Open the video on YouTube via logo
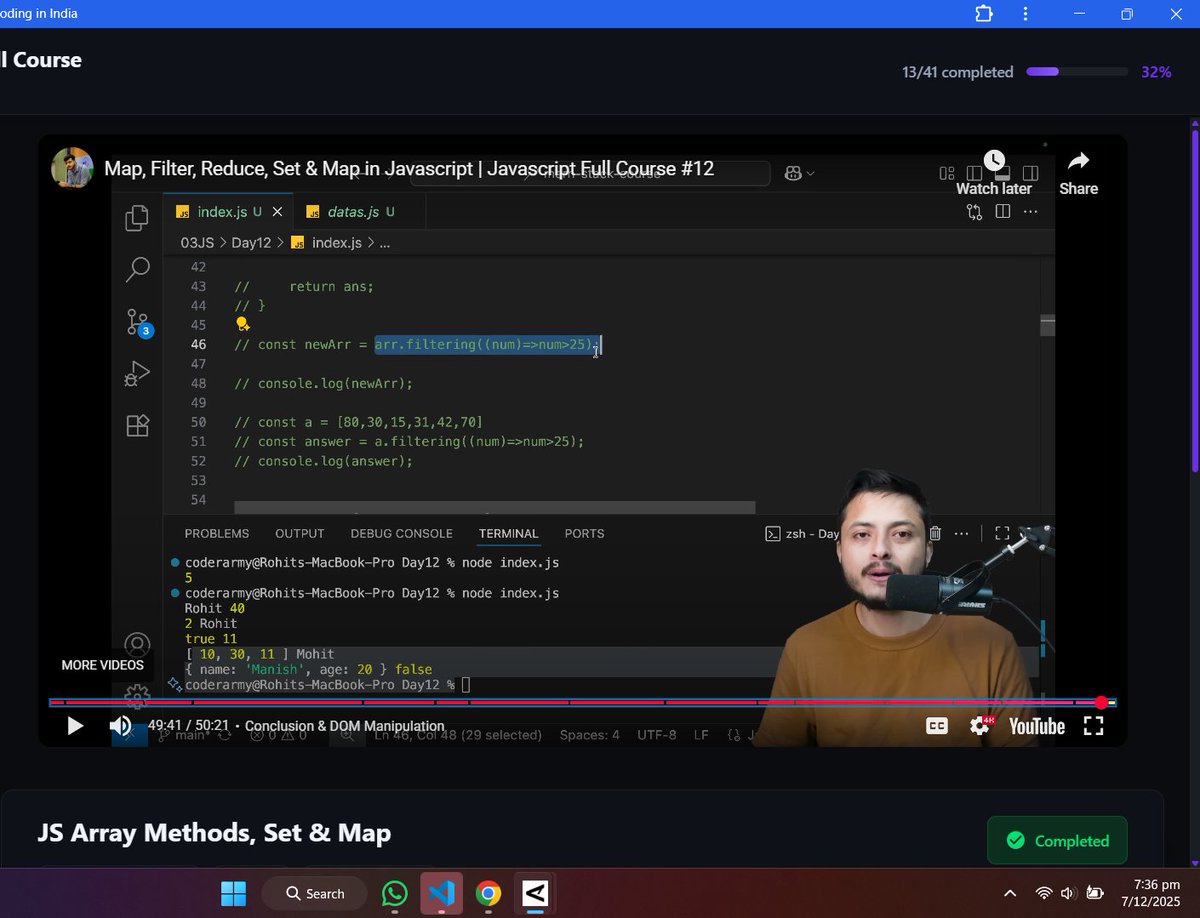Viewport: 1200px width, 918px height. 1037,727
